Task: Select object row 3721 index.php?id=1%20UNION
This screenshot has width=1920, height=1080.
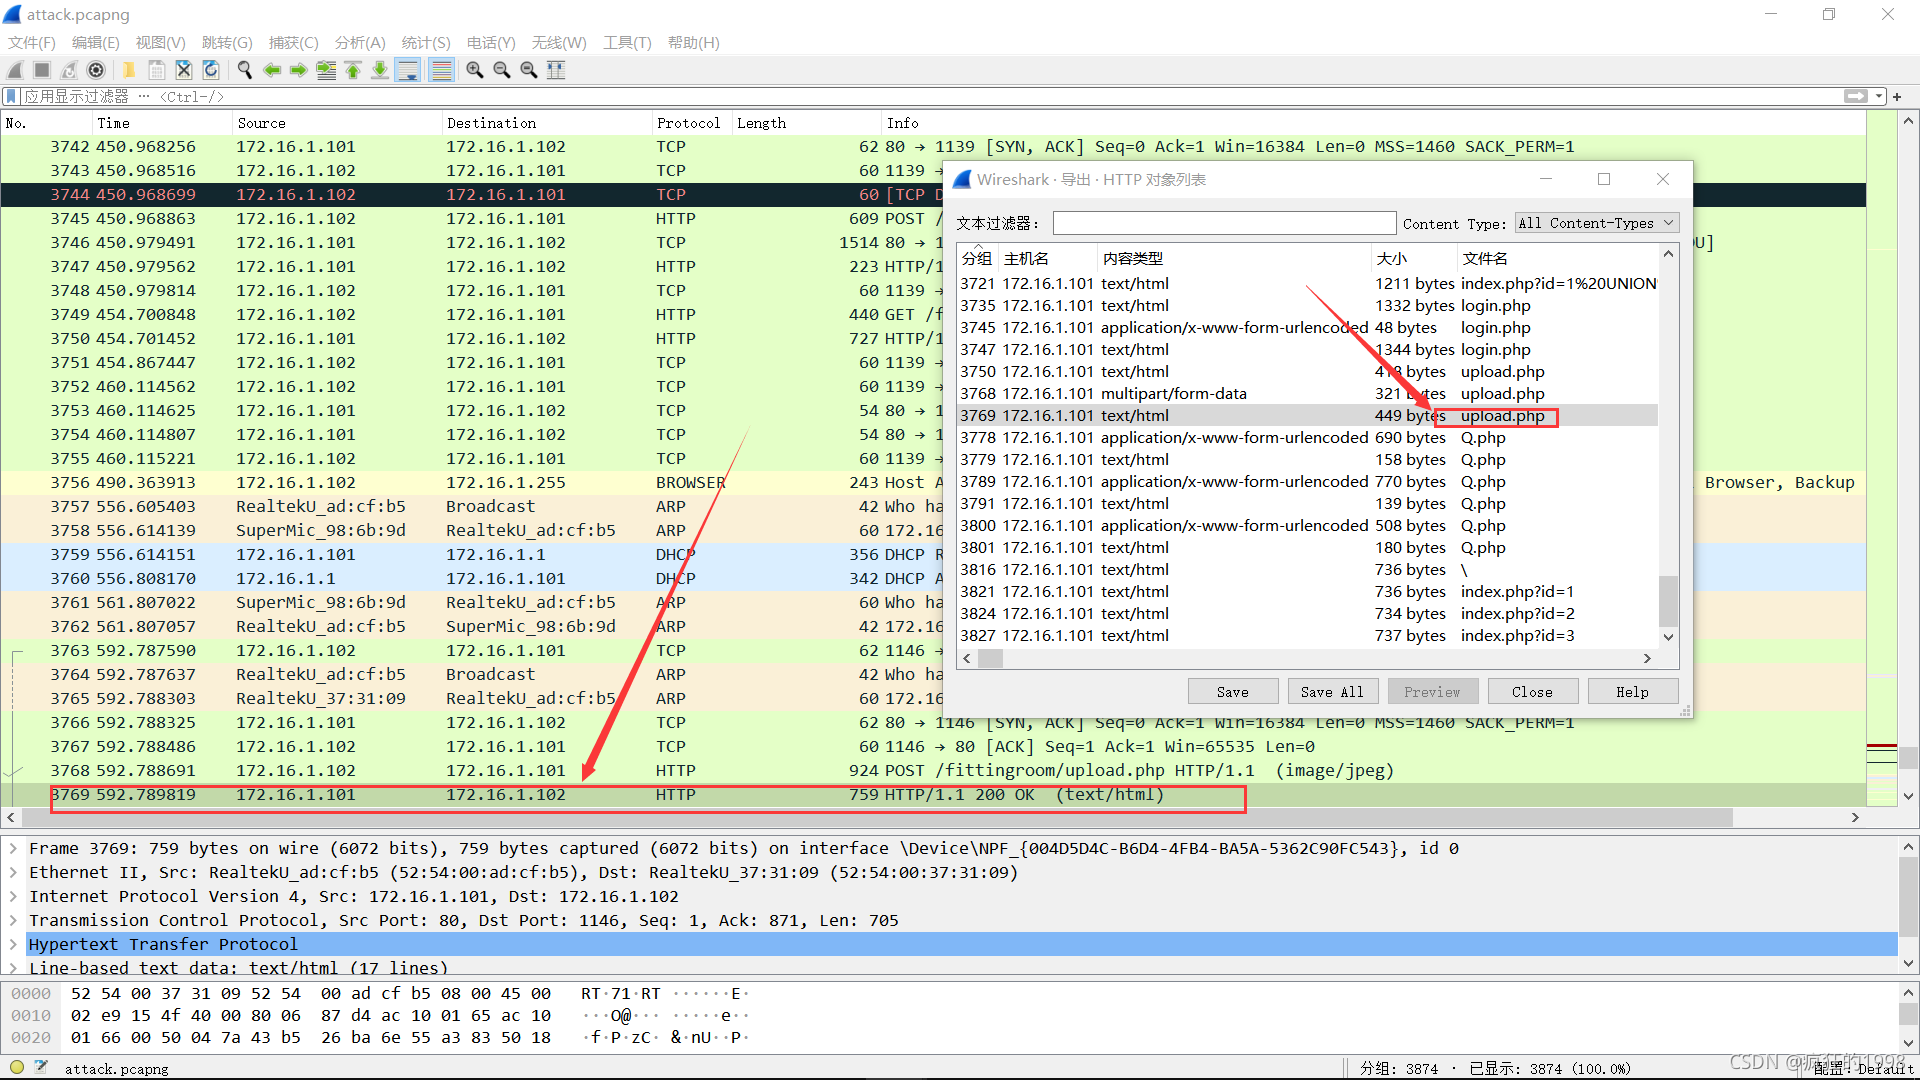Action: [1307, 283]
